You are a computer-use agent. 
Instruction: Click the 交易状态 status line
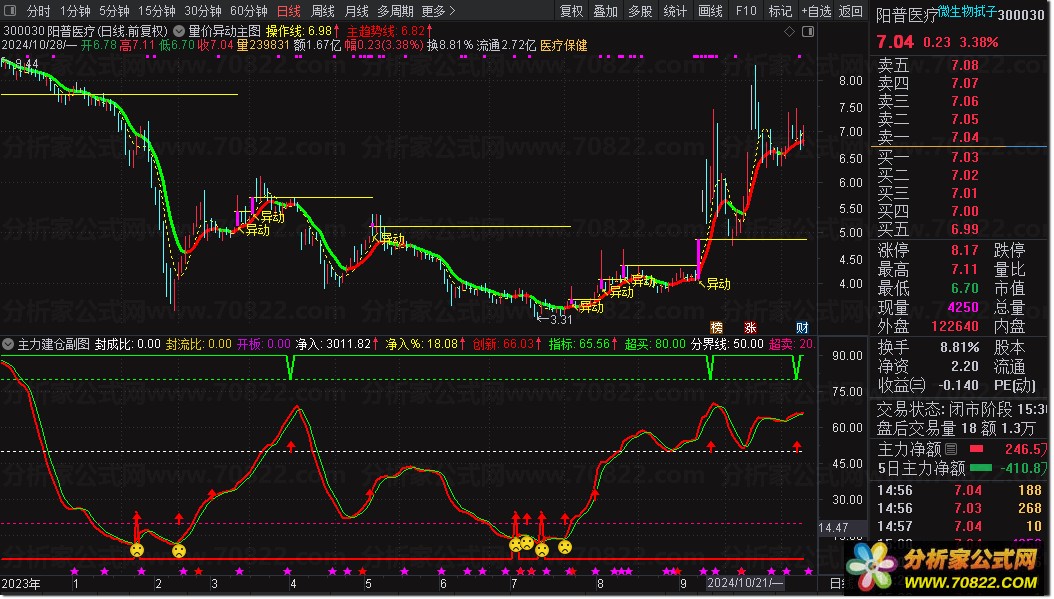[962, 409]
